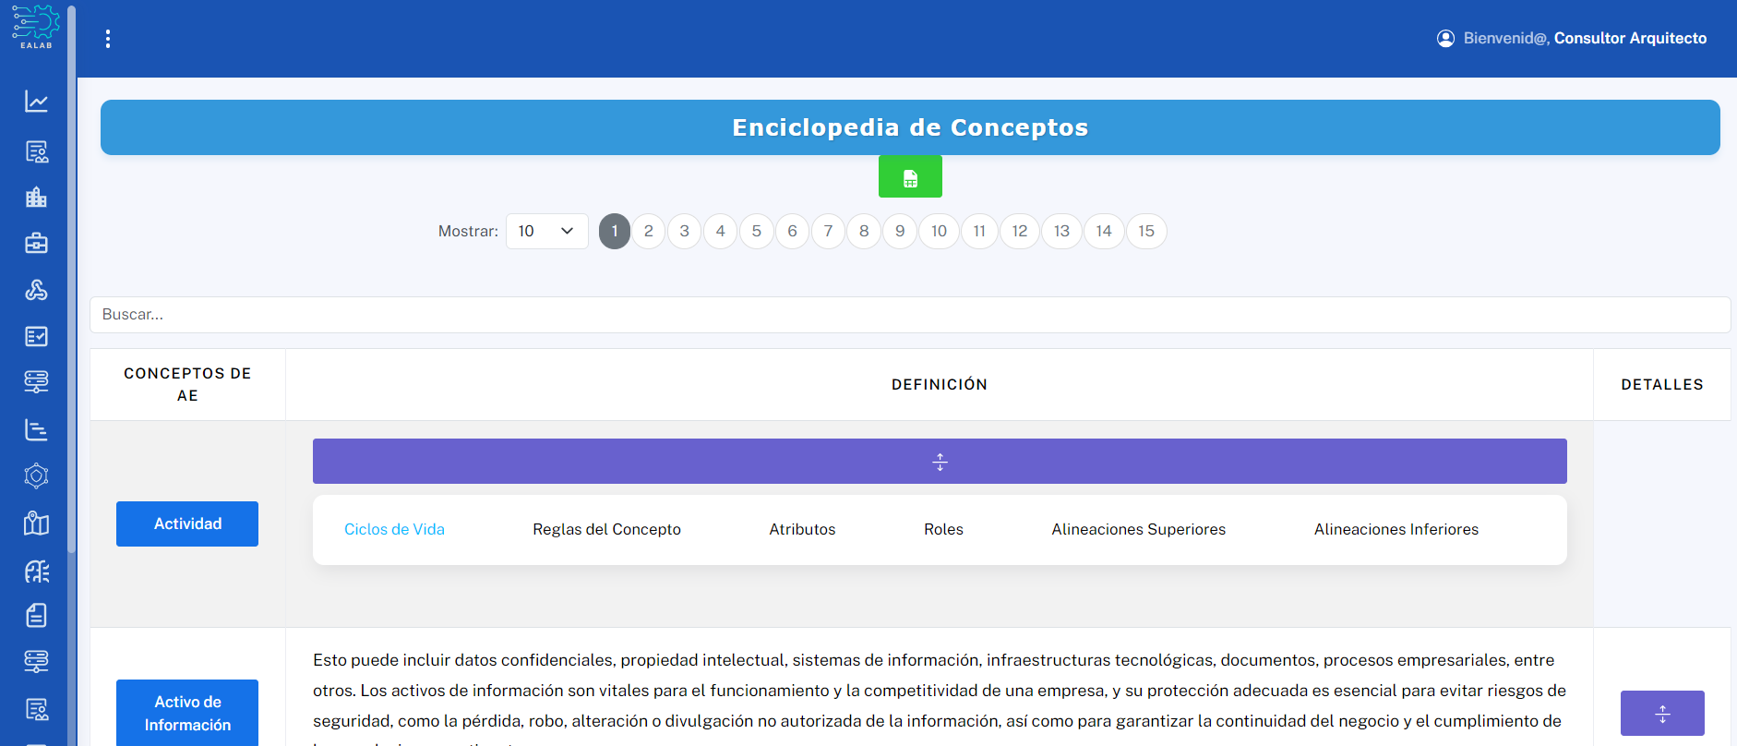Click the user profile icon in header
The height and width of the screenshot is (746, 1737).
[1445, 39]
